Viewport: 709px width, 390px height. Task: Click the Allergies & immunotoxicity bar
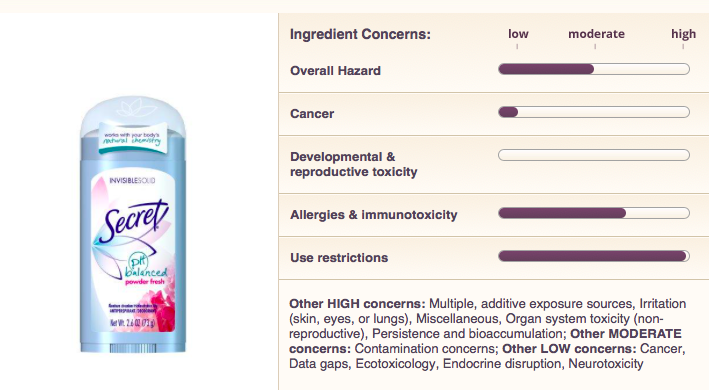pyautogui.click(x=594, y=213)
